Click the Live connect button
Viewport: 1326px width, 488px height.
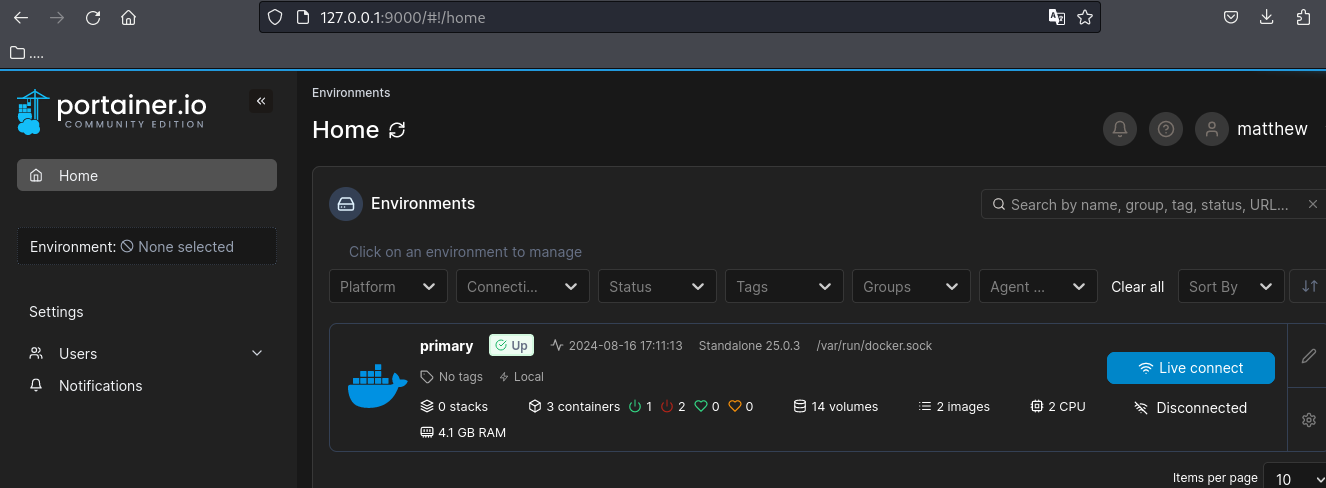pos(1190,368)
